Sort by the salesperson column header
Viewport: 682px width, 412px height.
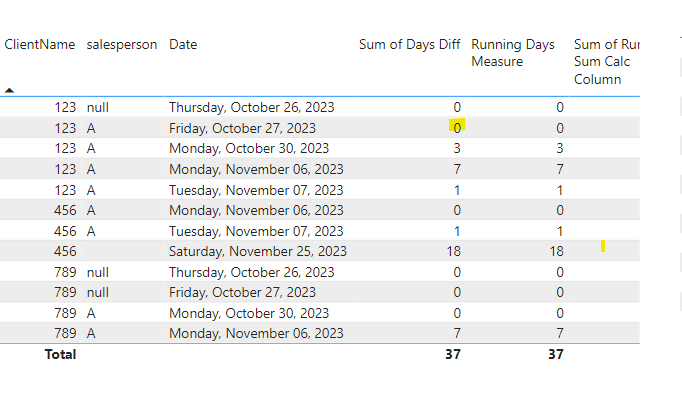[122, 44]
